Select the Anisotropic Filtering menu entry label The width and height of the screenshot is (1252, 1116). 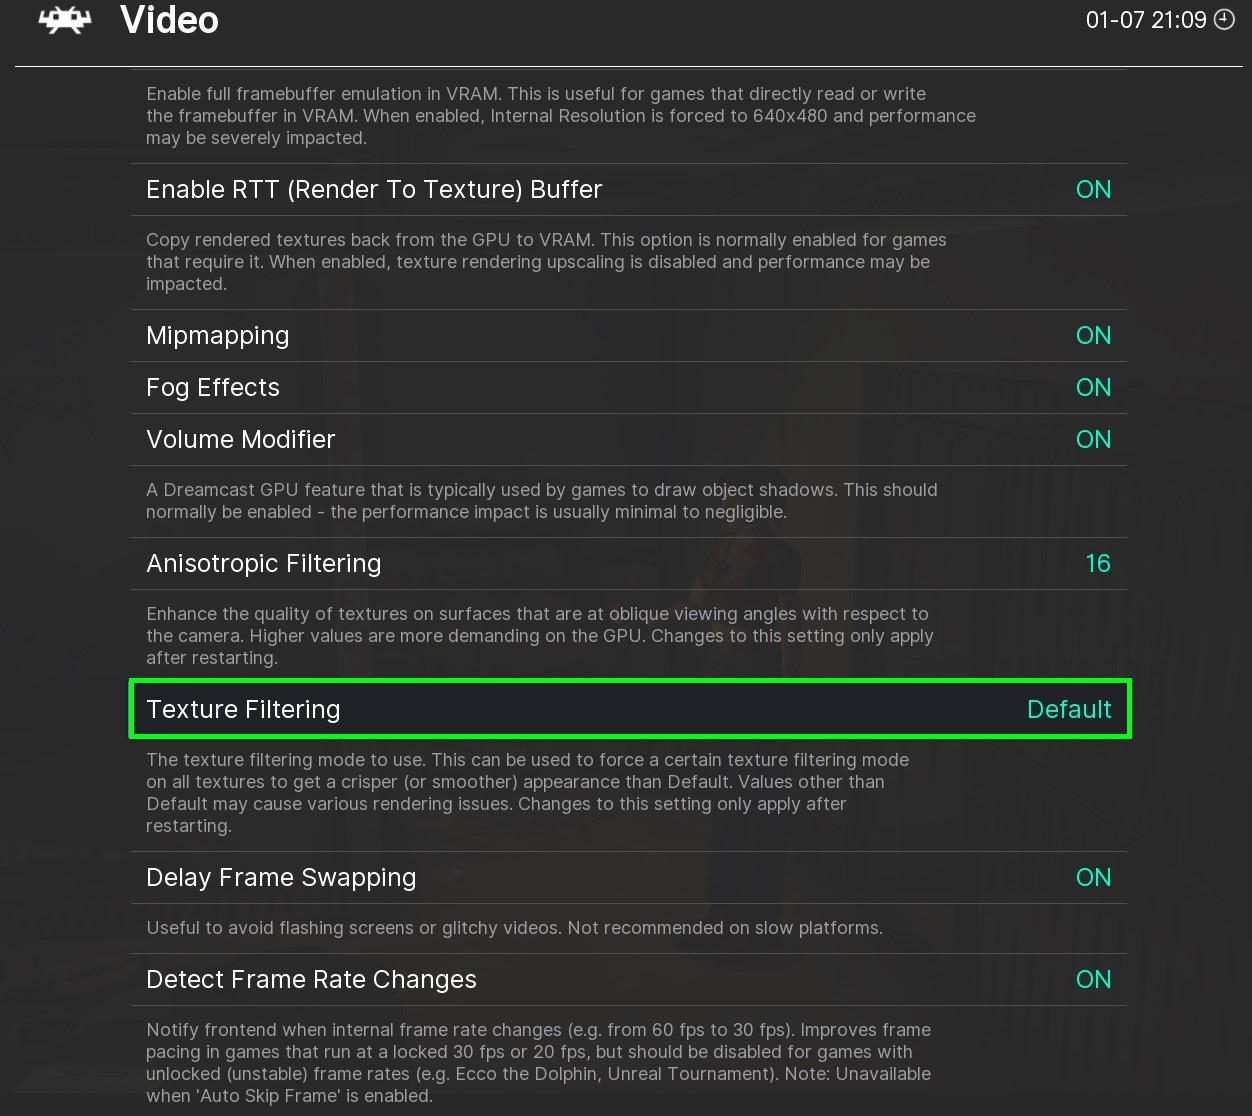(x=263, y=564)
